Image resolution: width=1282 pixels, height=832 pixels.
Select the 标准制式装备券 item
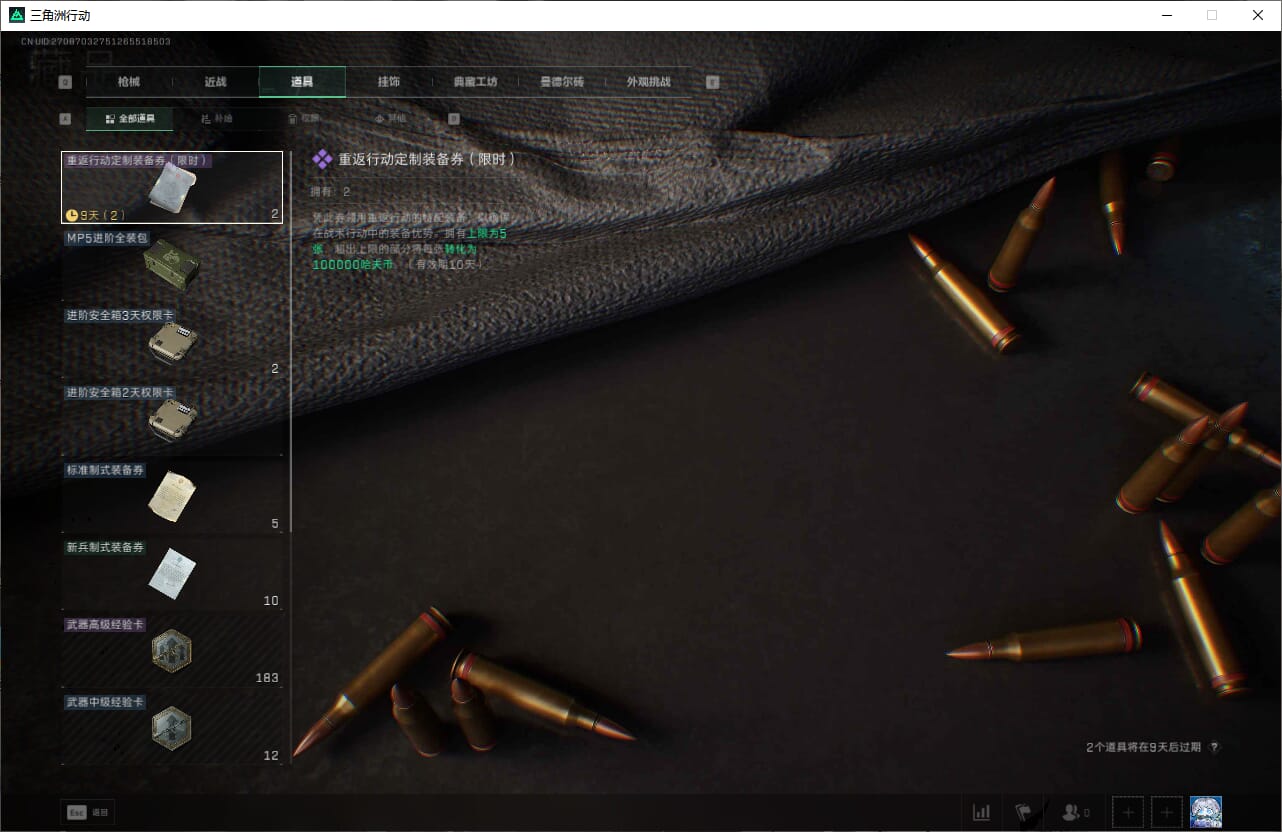pos(172,497)
